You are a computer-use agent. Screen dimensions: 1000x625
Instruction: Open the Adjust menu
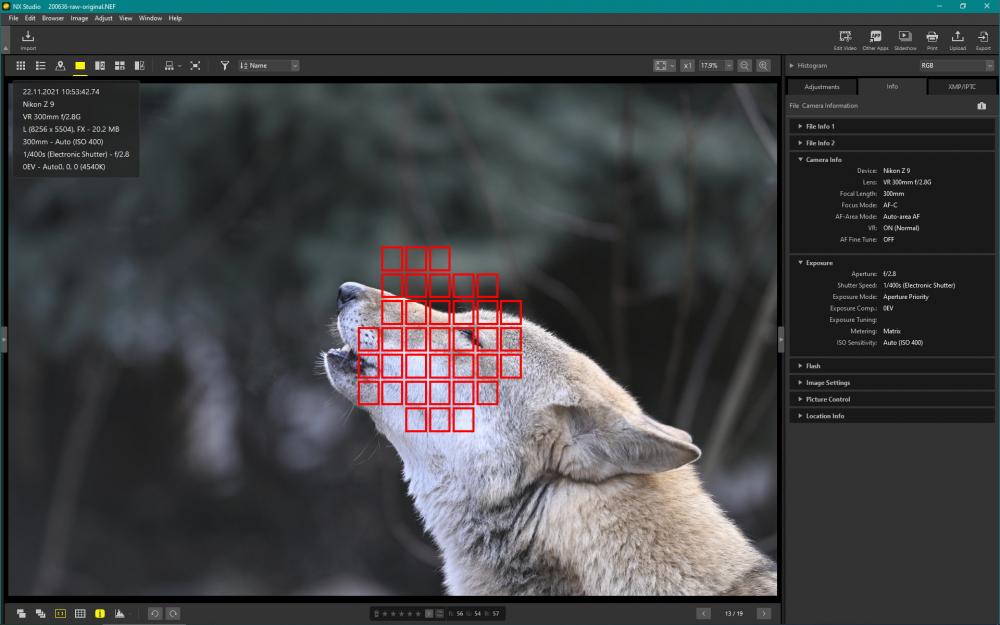pos(103,18)
